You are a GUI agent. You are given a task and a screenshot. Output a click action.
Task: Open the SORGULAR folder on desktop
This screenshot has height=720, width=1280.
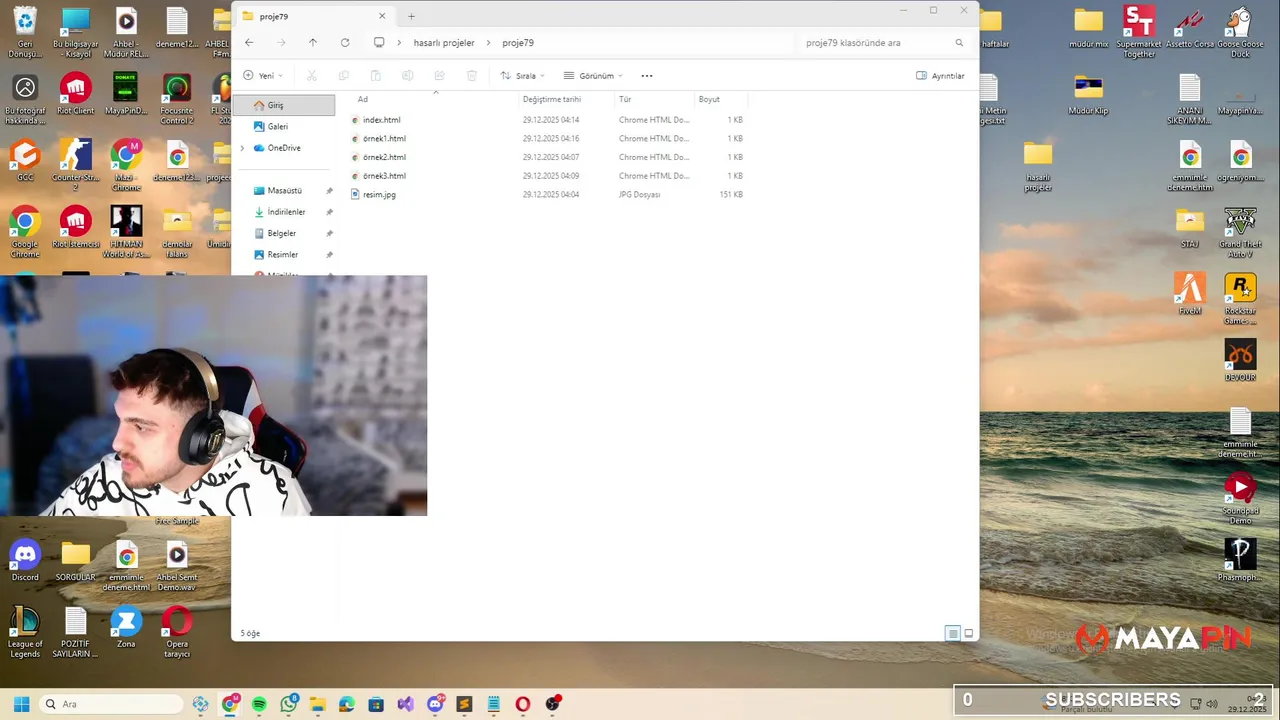[x=75, y=561]
